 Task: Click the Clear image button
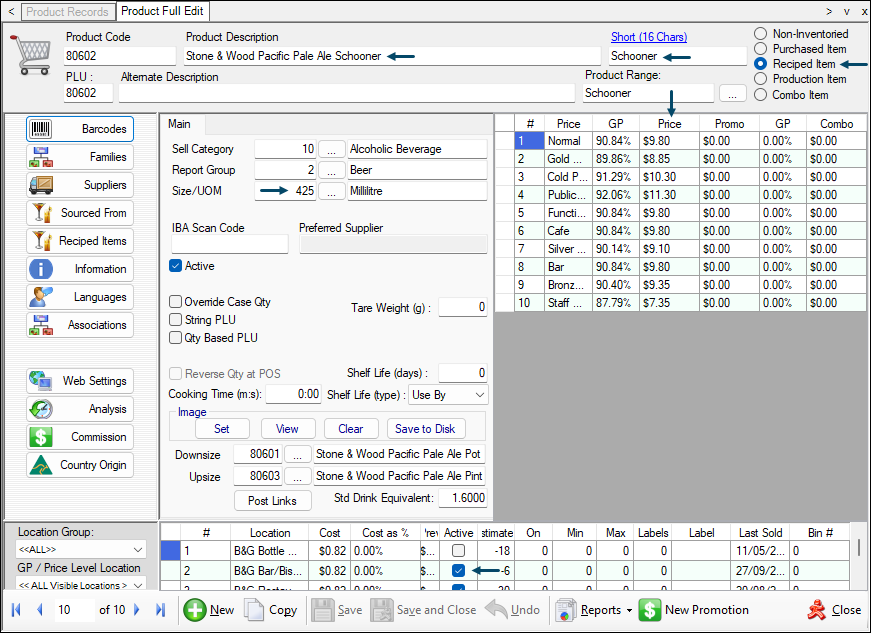point(351,429)
